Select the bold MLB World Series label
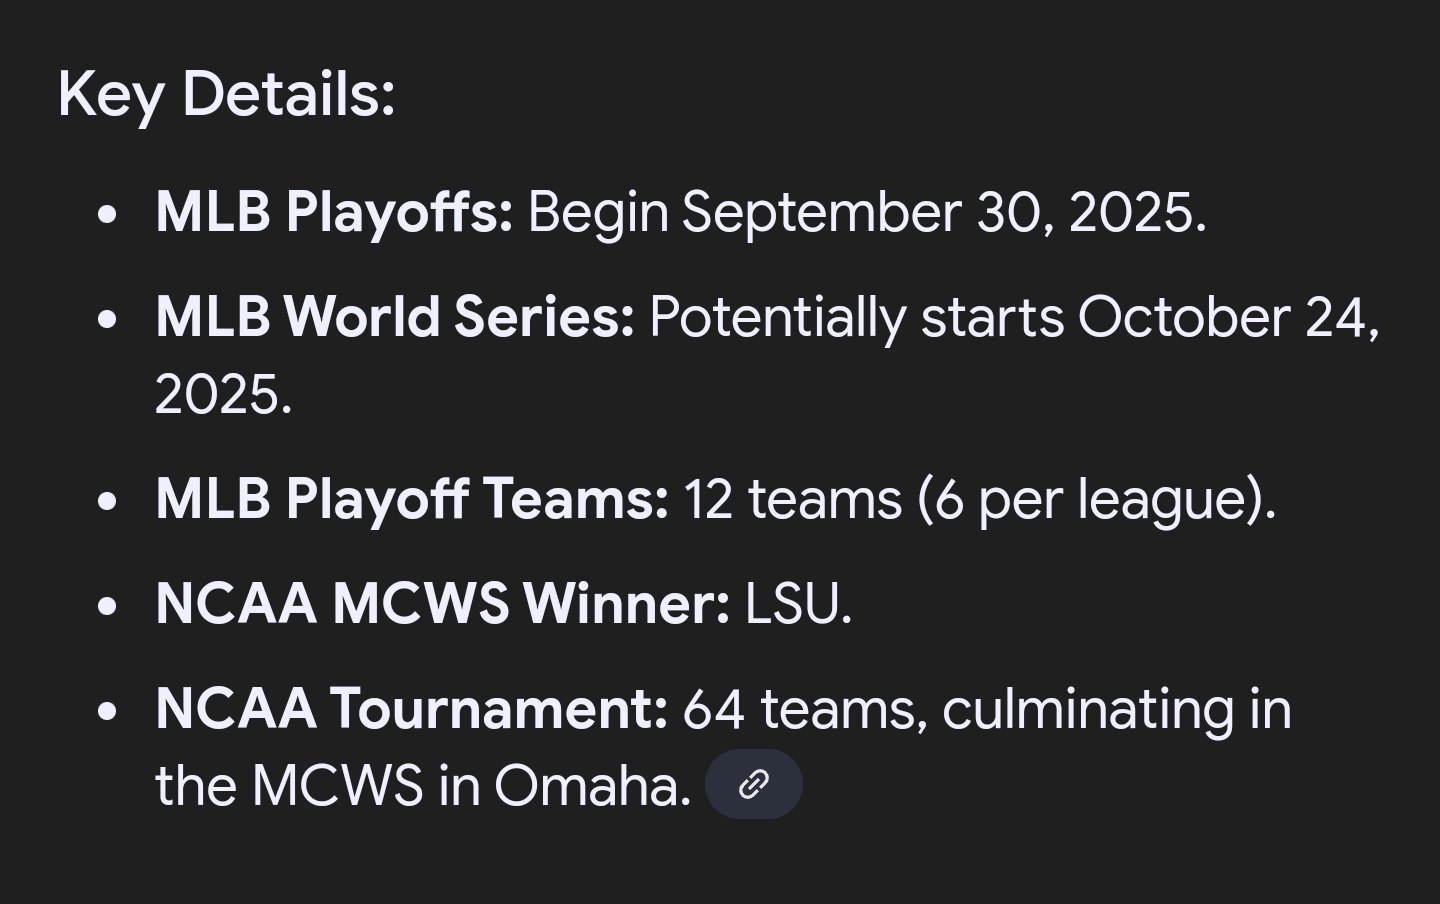The width and height of the screenshot is (1440, 904). (x=395, y=318)
